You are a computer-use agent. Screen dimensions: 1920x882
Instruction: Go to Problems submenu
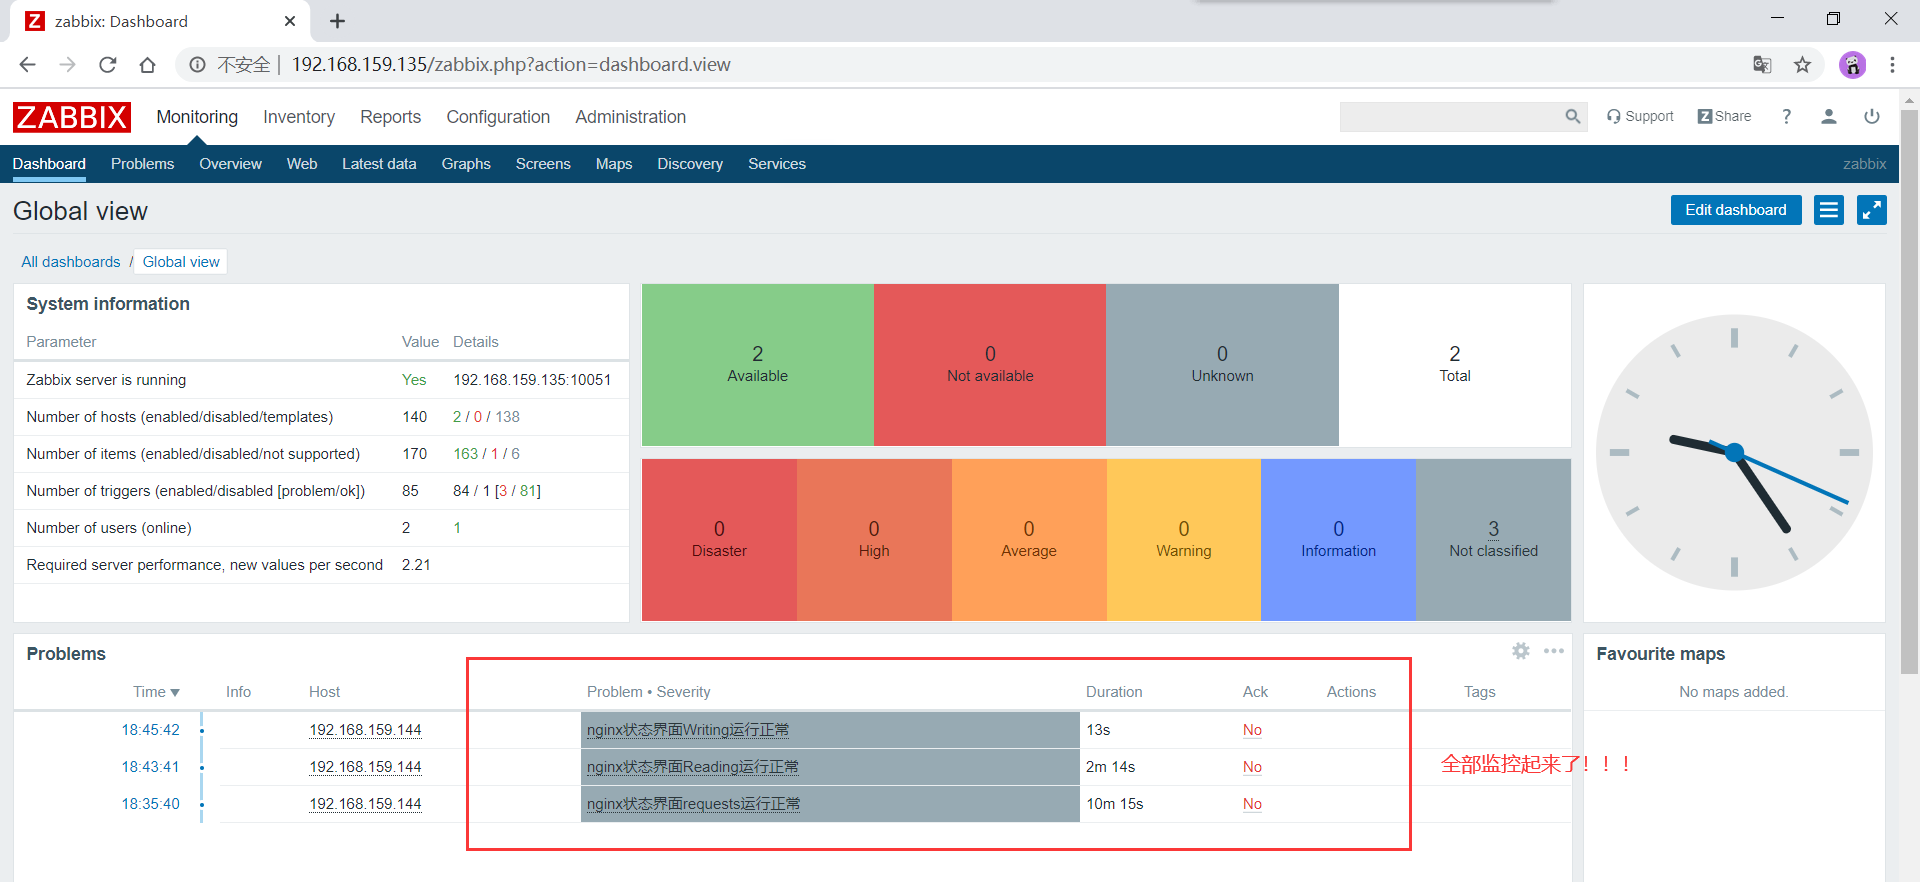[x=142, y=164]
